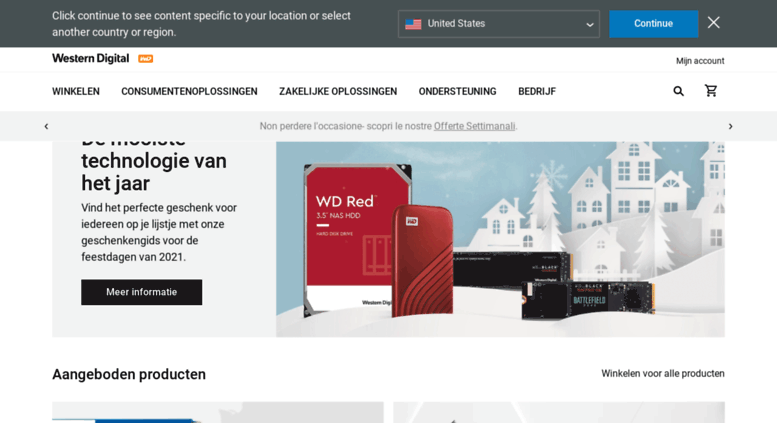
Task: Open the CONSUMENTENOPLOSSINGEN menu
Action: [189, 92]
